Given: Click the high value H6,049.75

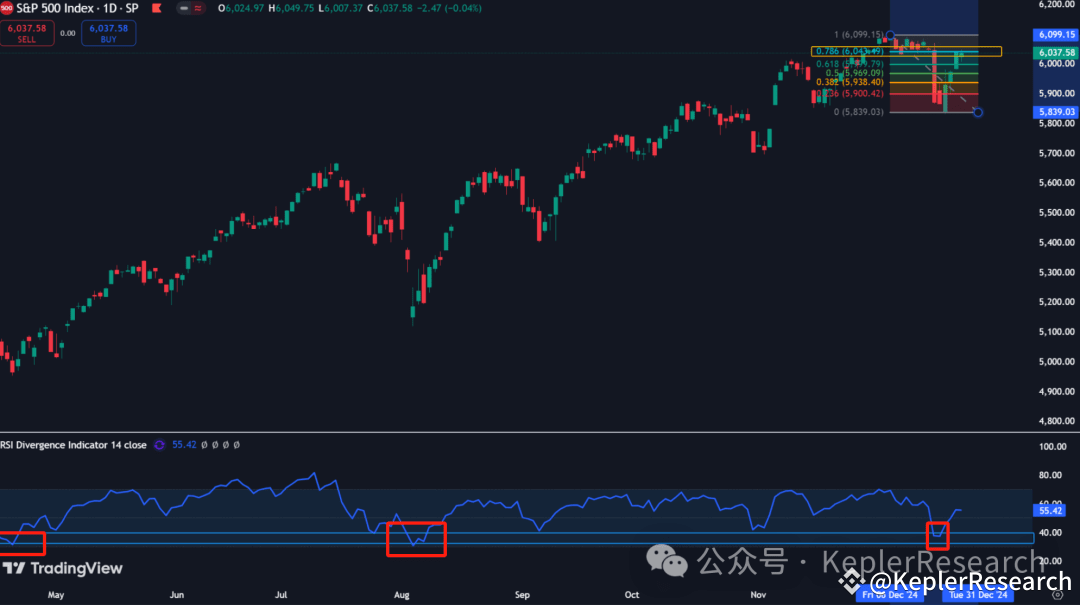Looking at the screenshot, I should pos(291,8).
